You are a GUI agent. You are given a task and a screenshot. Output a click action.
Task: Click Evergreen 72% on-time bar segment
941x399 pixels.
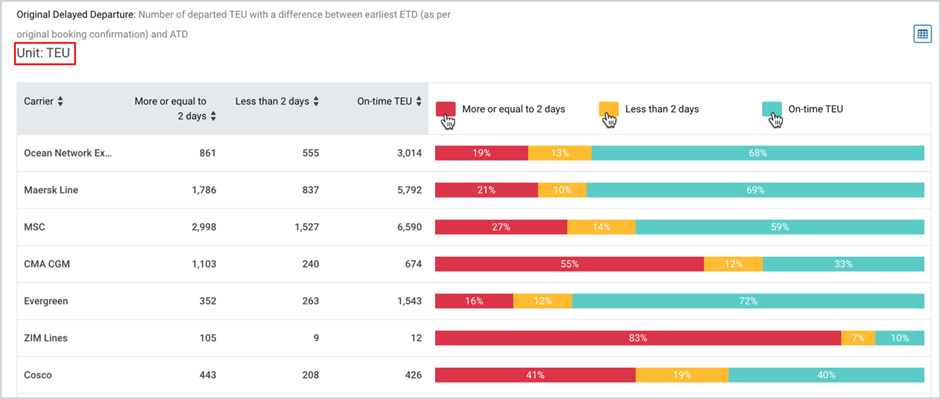pos(748,301)
